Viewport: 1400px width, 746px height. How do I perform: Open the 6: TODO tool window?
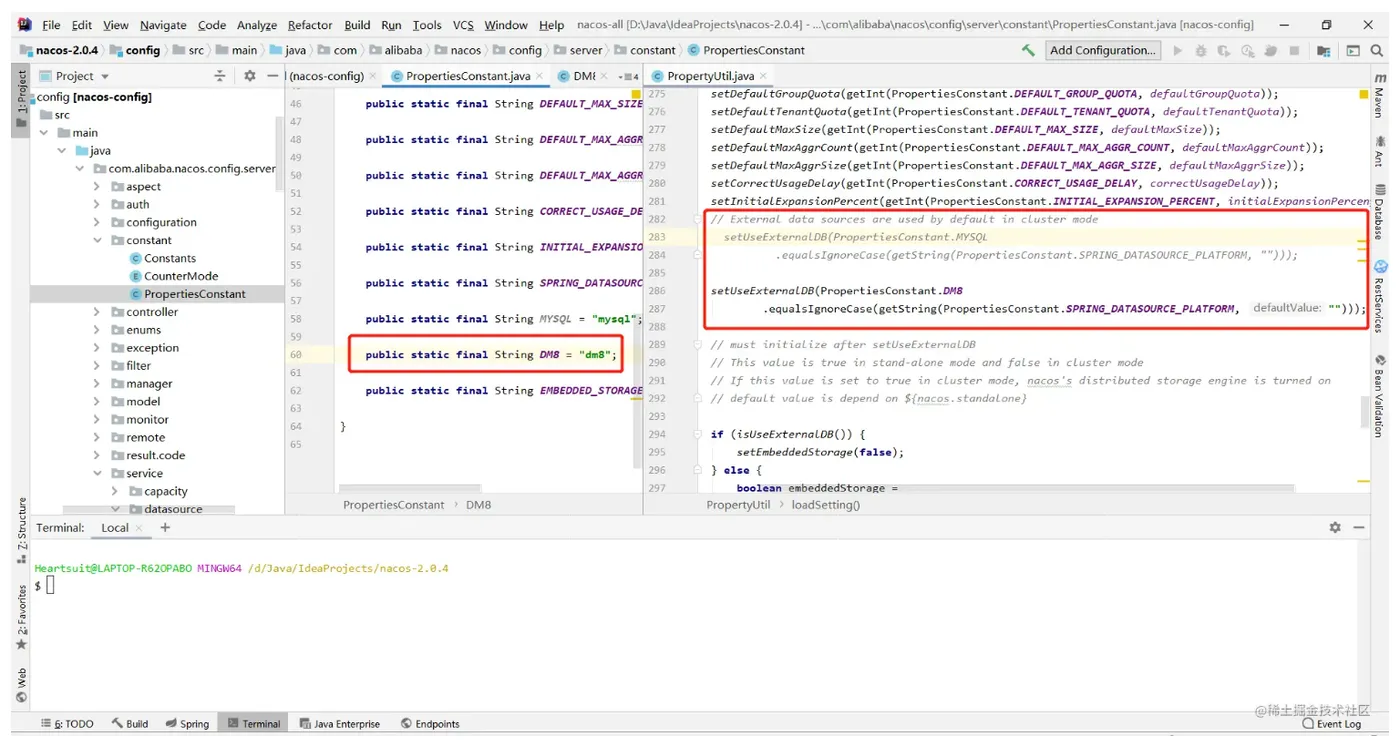click(68, 724)
